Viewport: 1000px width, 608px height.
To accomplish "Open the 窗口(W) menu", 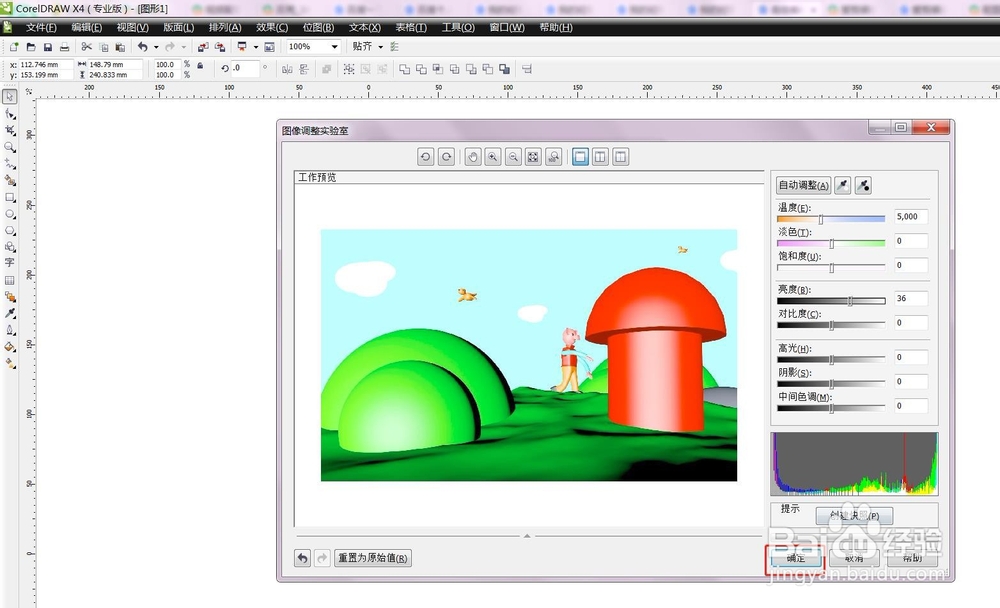I will pos(507,27).
